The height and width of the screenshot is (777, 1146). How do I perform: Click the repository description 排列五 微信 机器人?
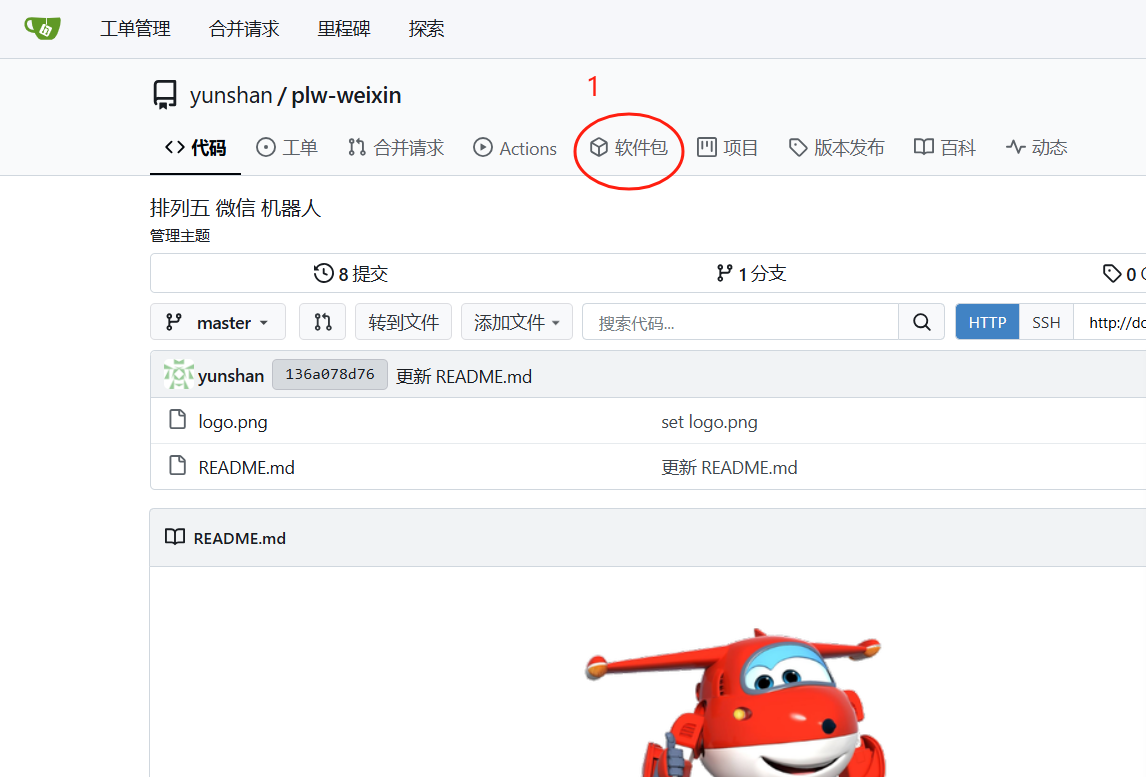point(235,208)
